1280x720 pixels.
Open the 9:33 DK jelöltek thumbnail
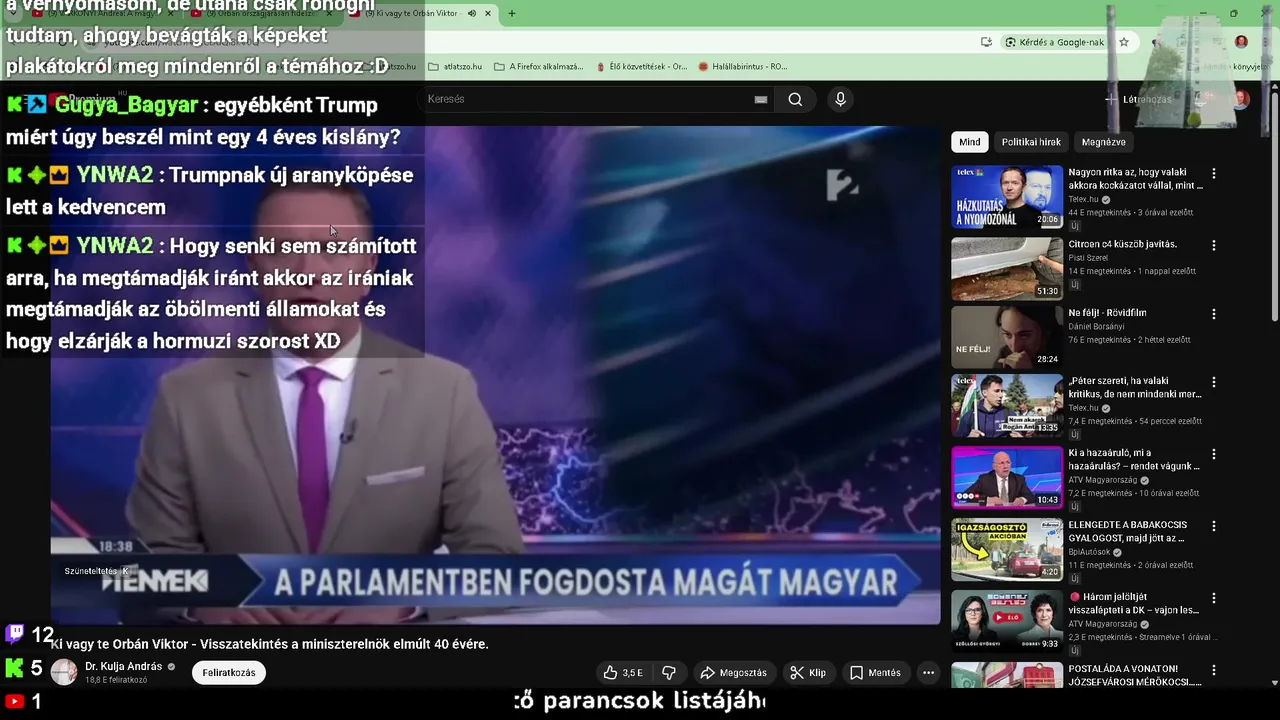pos(1007,621)
